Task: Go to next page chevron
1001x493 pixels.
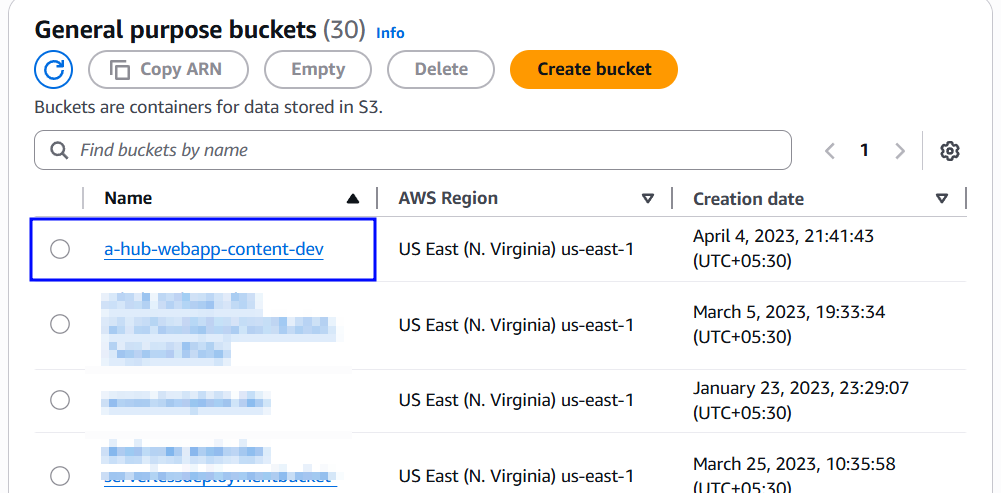Action: coord(900,151)
